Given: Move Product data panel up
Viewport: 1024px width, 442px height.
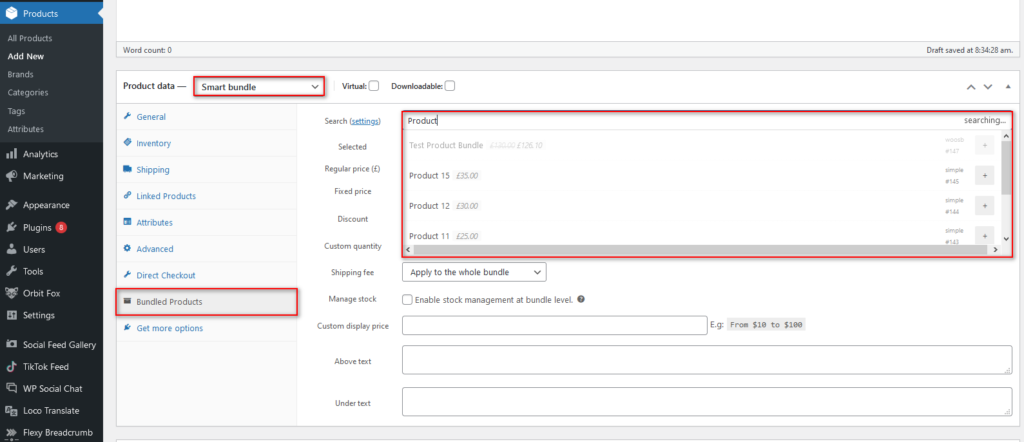Looking at the screenshot, I should click(970, 87).
